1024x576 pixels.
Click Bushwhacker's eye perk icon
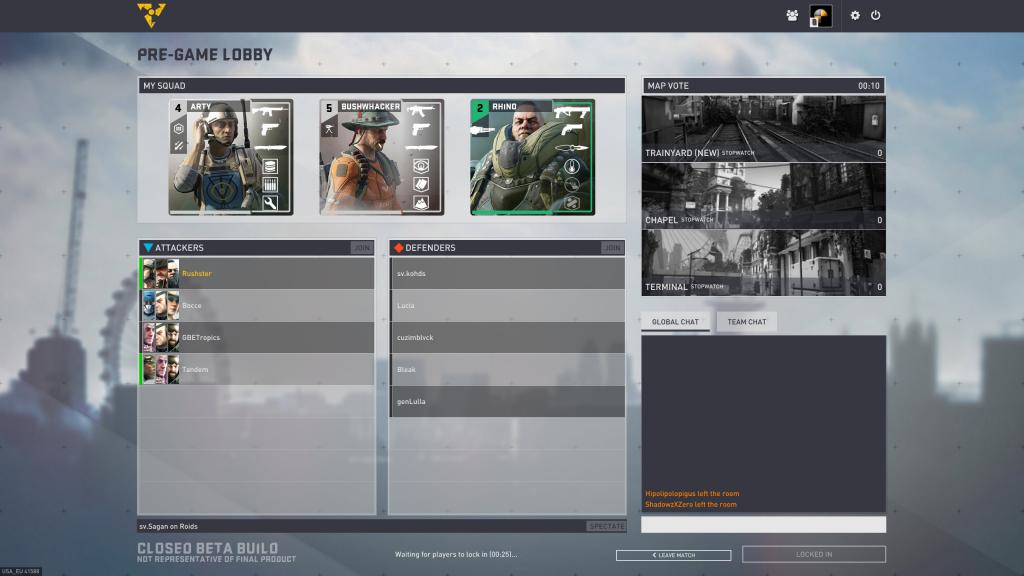[x=421, y=165]
